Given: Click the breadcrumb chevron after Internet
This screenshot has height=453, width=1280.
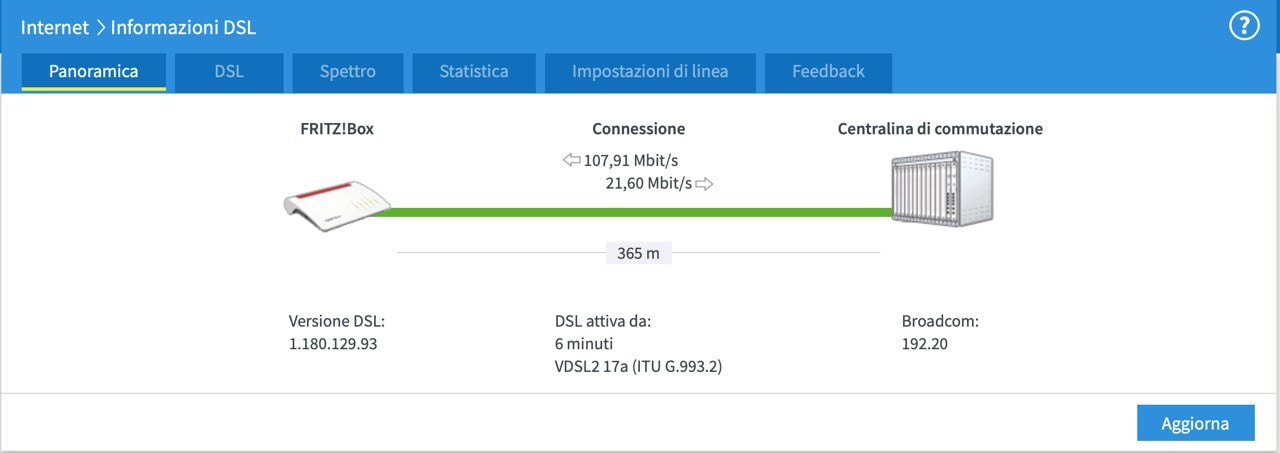Looking at the screenshot, I should tap(100, 28).
